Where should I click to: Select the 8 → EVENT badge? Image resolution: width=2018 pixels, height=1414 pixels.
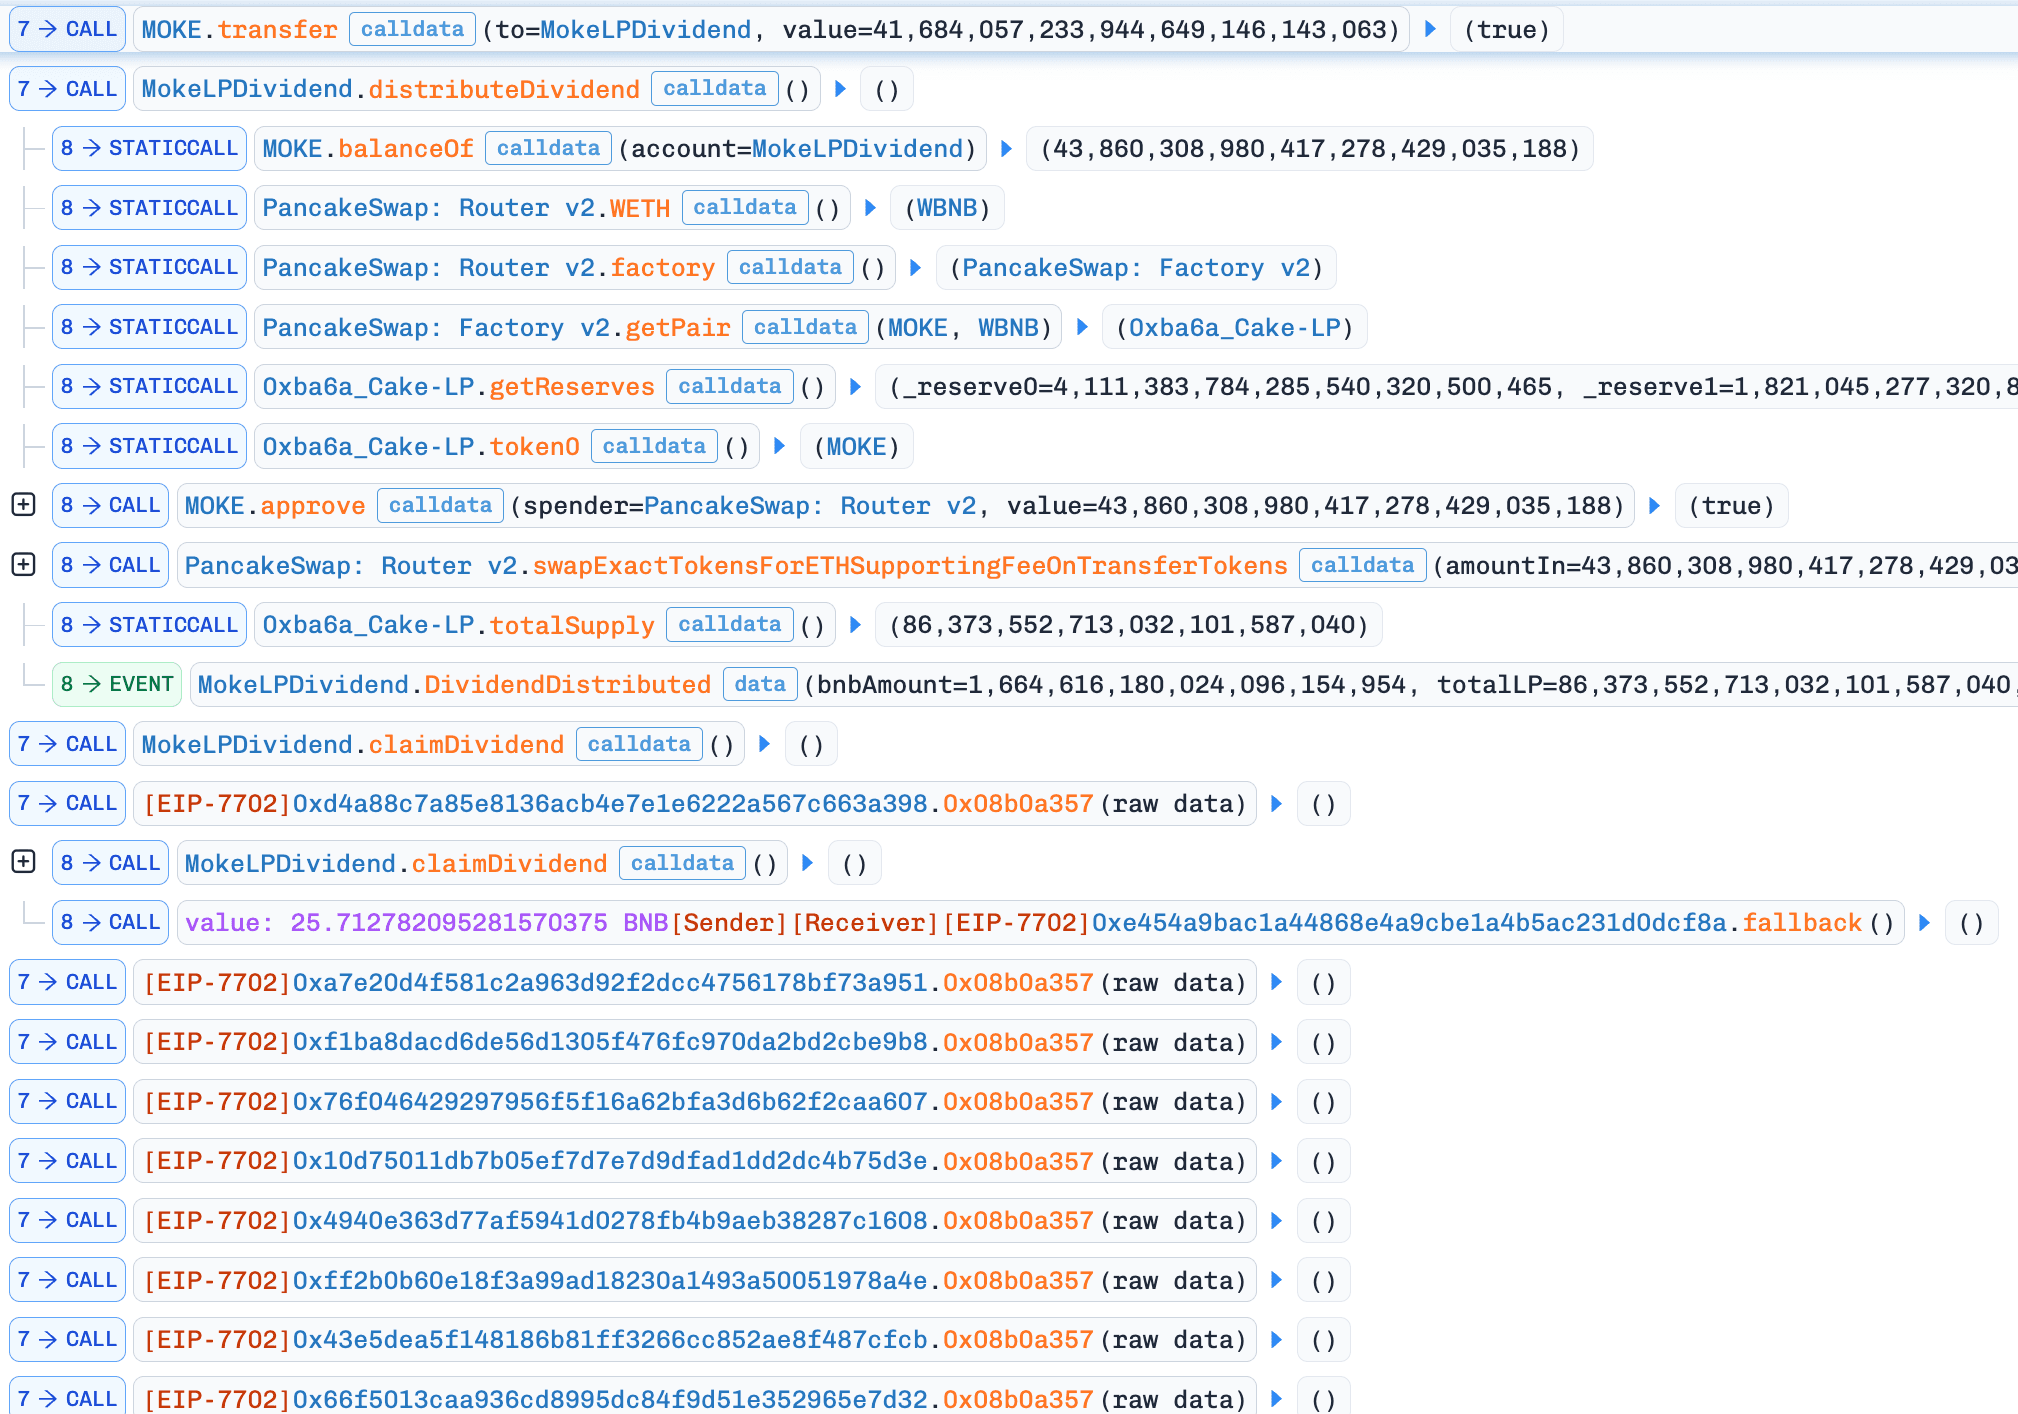pyautogui.click(x=117, y=684)
